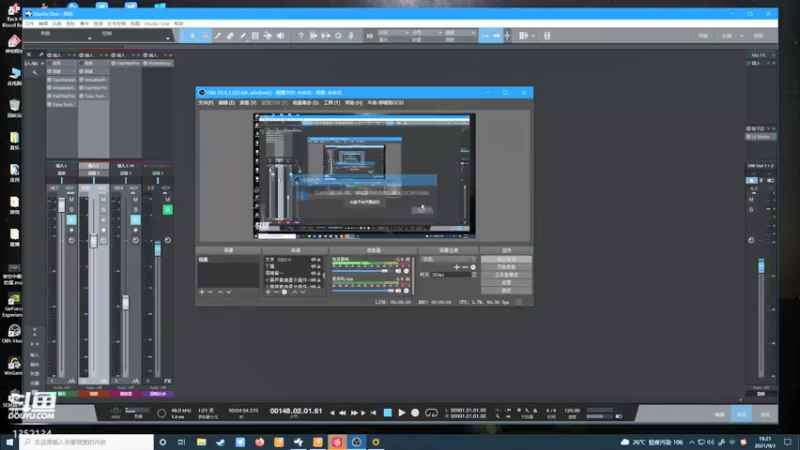
Task: Move source down with OBS sources arrow
Action: [303, 292]
